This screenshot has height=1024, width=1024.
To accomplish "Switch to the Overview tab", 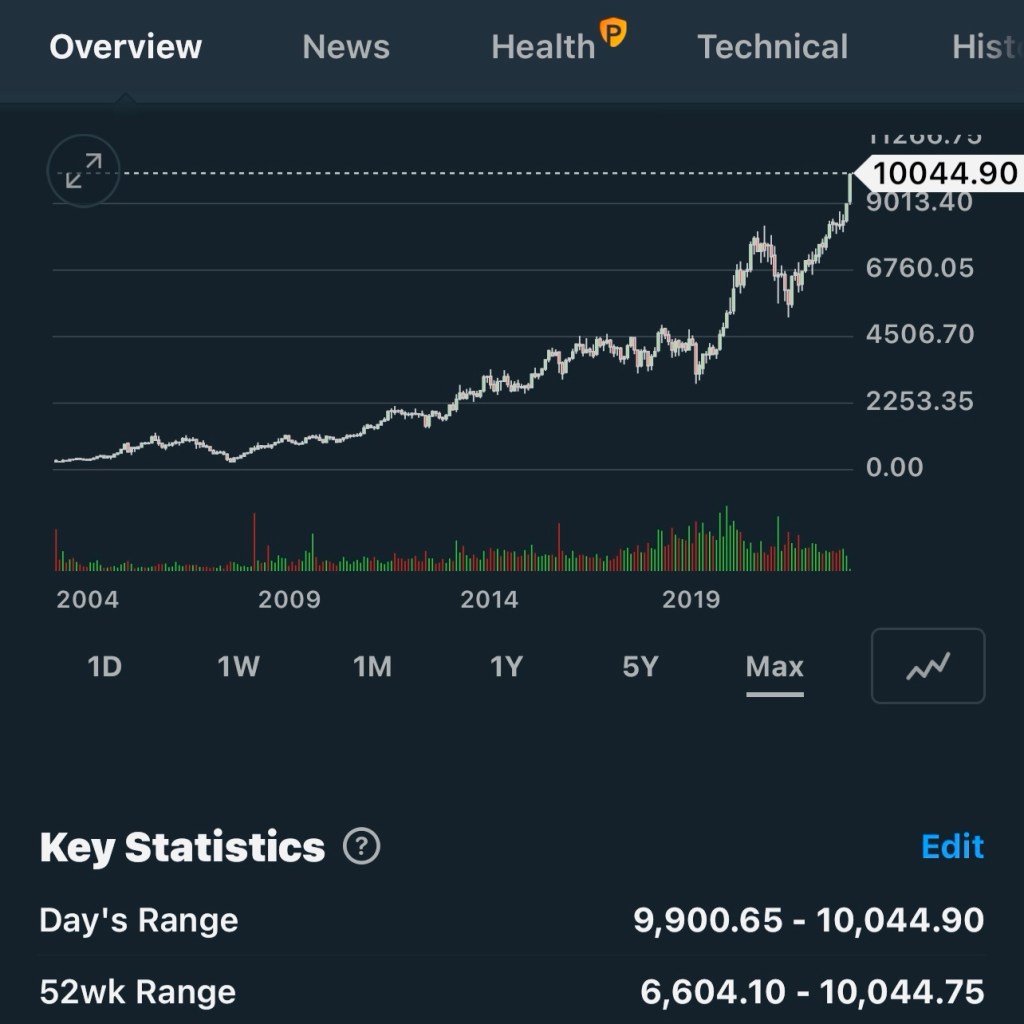I will click(x=126, y=47).
